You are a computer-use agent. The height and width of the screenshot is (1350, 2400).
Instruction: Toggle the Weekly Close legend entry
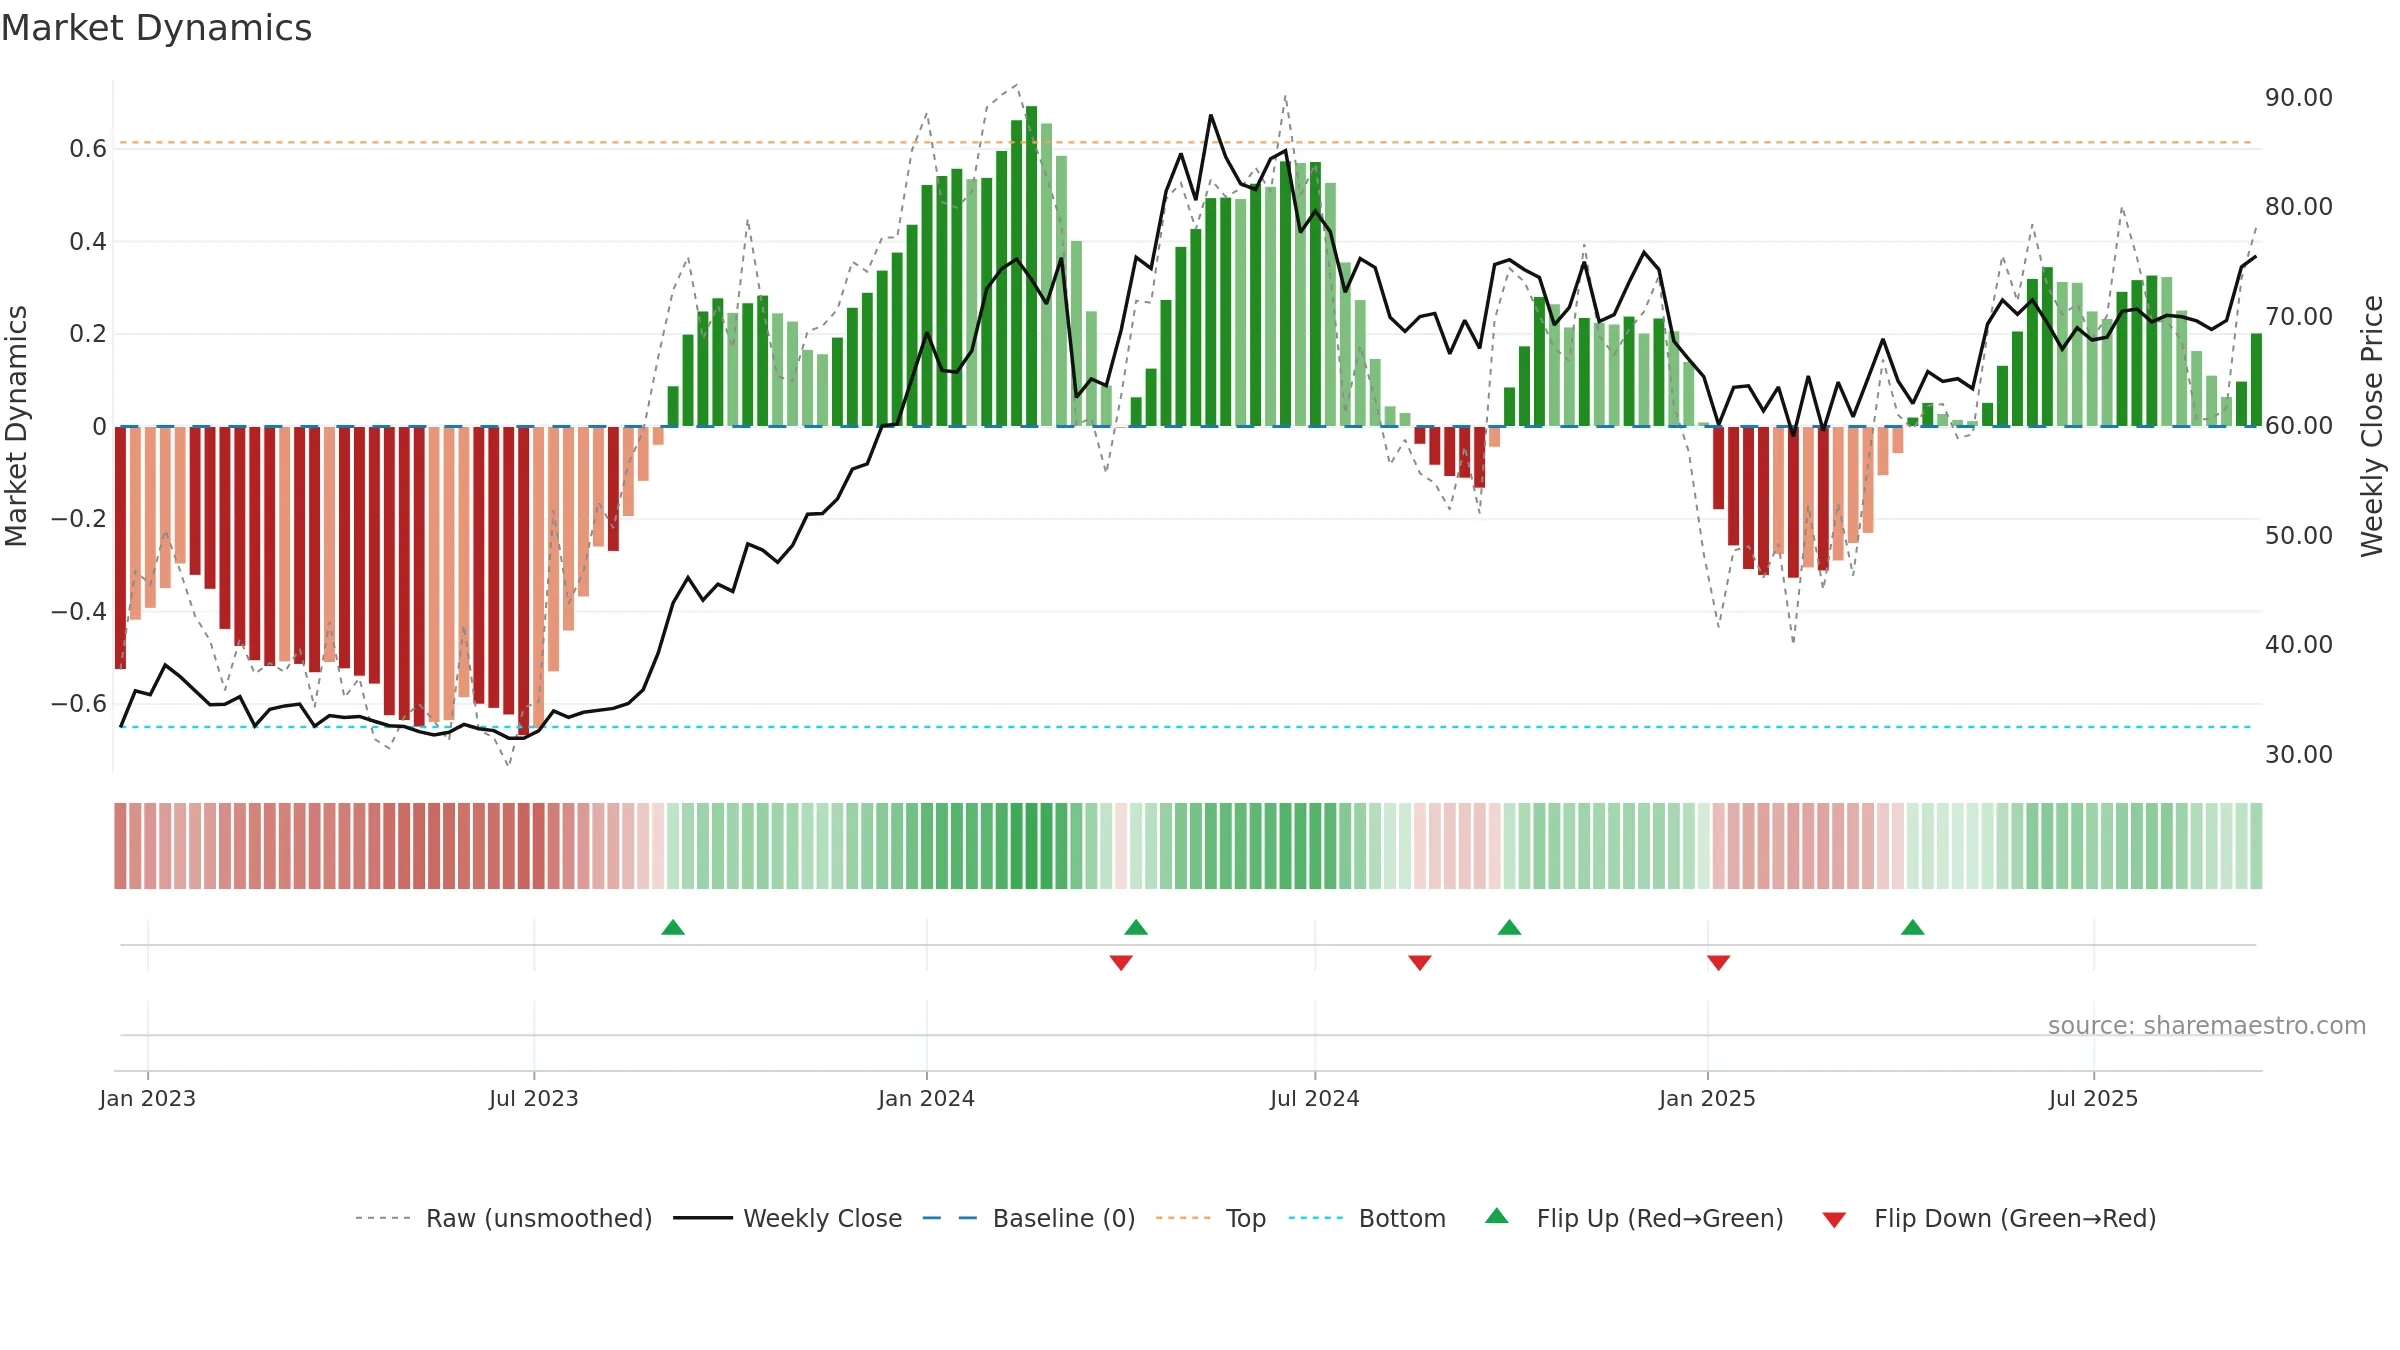(x=788, y=1218)
